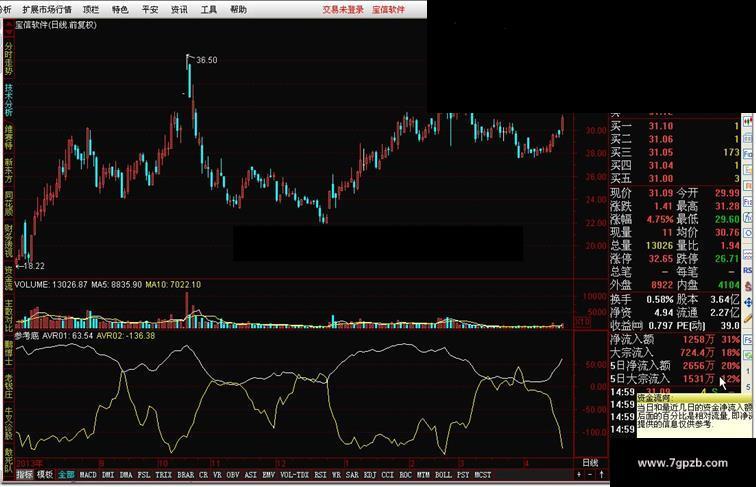Click the 36.50 high price marker
Screen dimensions: 756x487
(x=206, y=60)
